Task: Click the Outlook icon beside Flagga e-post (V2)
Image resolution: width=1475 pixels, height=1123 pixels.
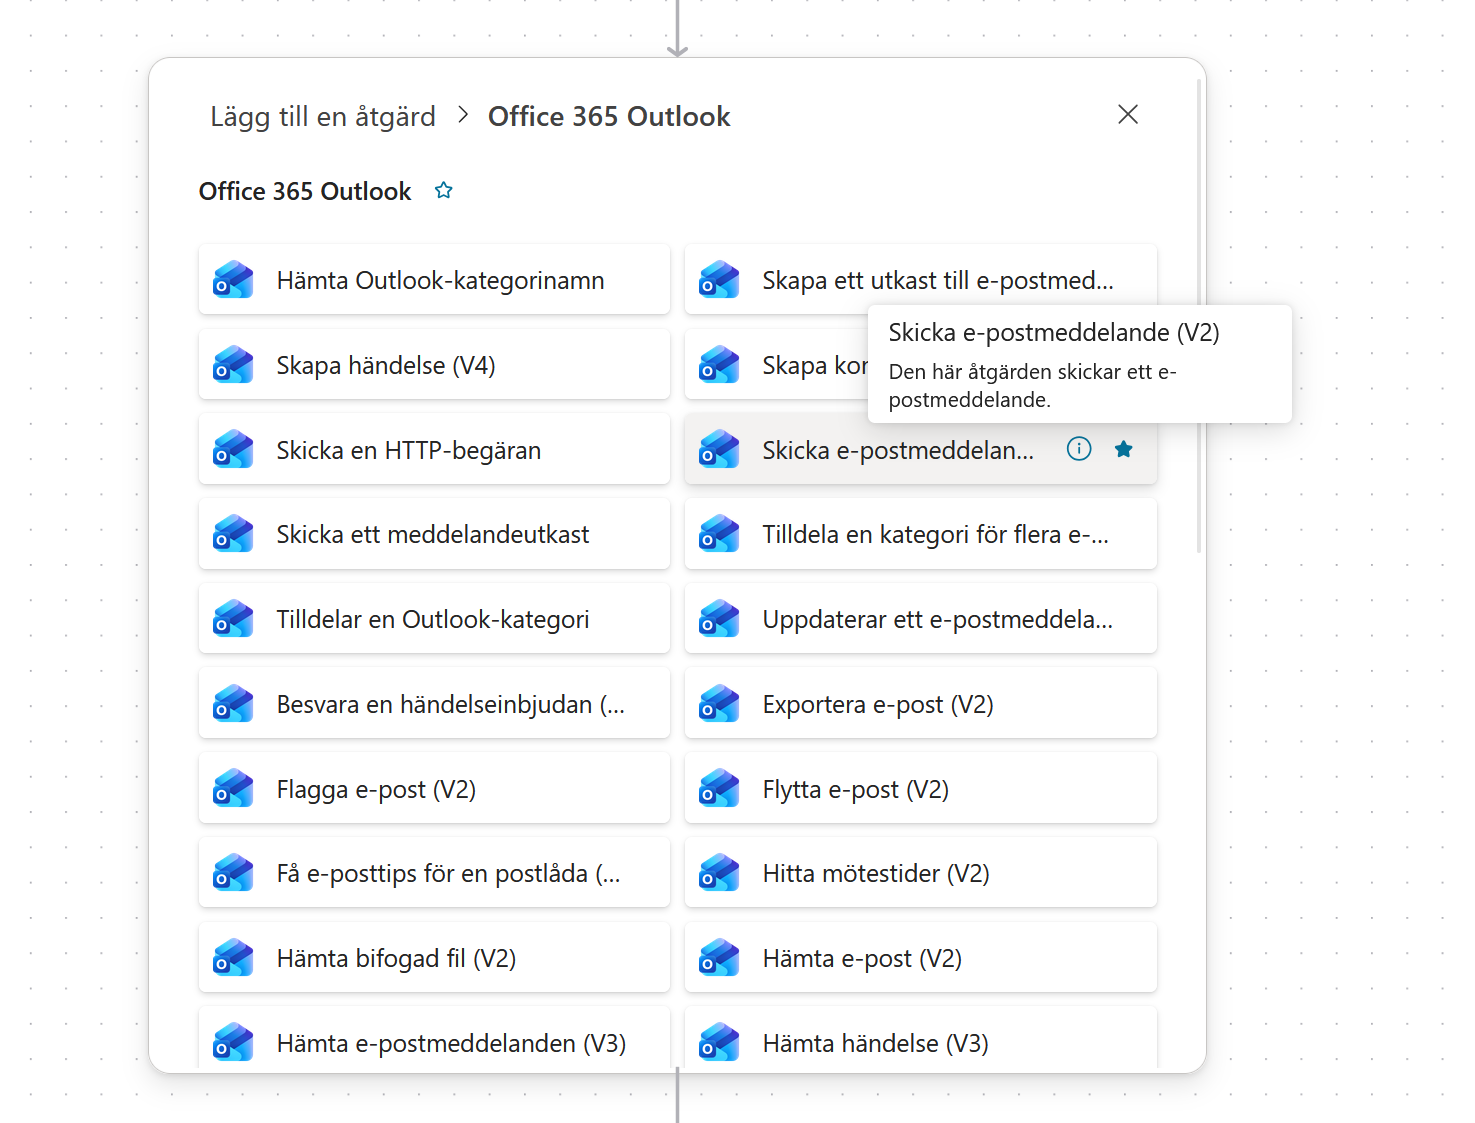Action: (233, 789)
